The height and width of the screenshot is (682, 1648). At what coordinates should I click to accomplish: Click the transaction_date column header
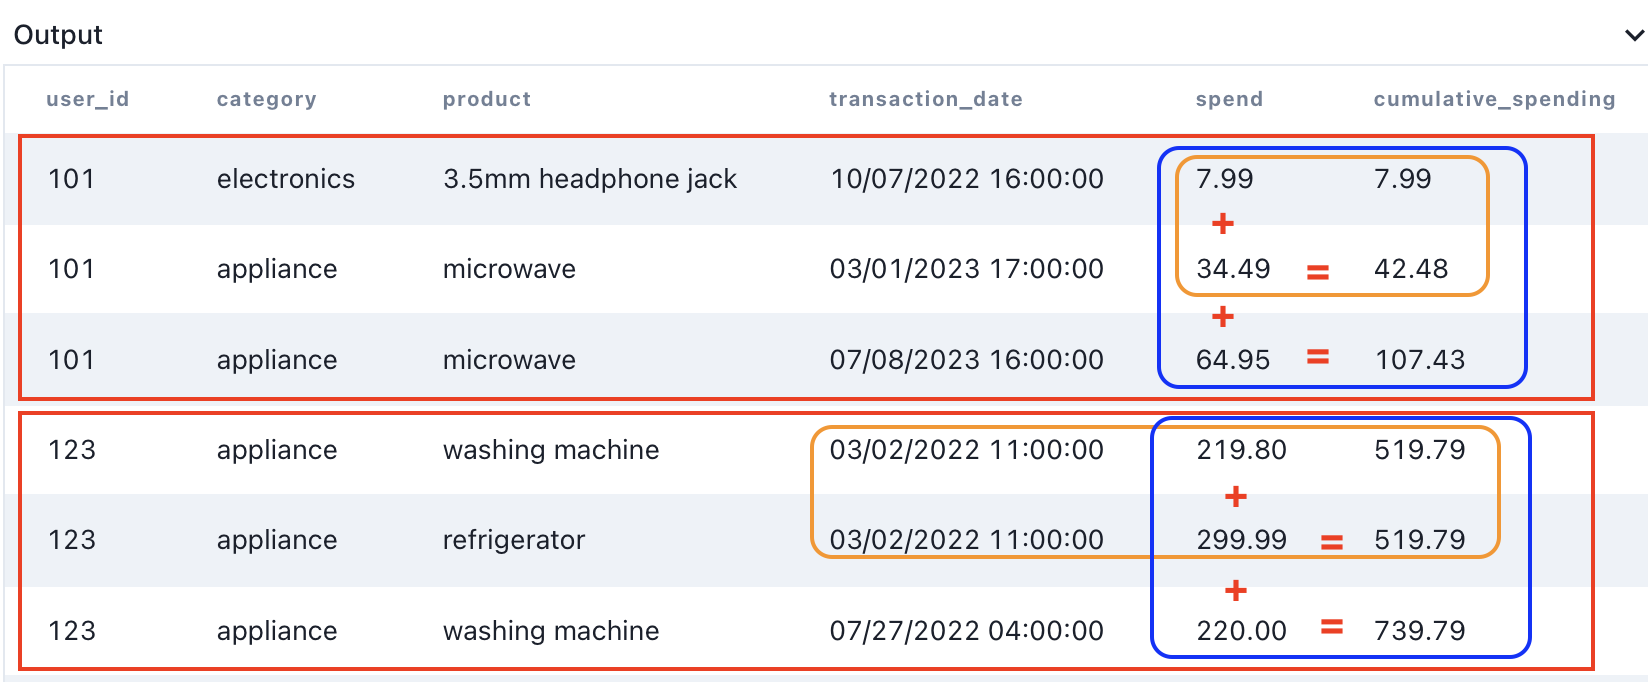tap(925, 99)
